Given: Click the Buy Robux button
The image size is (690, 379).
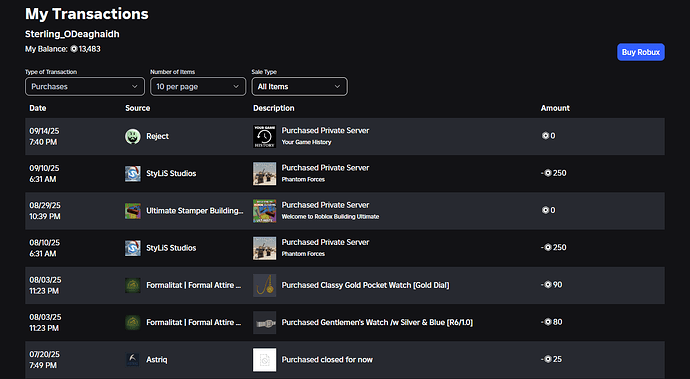Looking at the screenshot, I should pos(641,52).
